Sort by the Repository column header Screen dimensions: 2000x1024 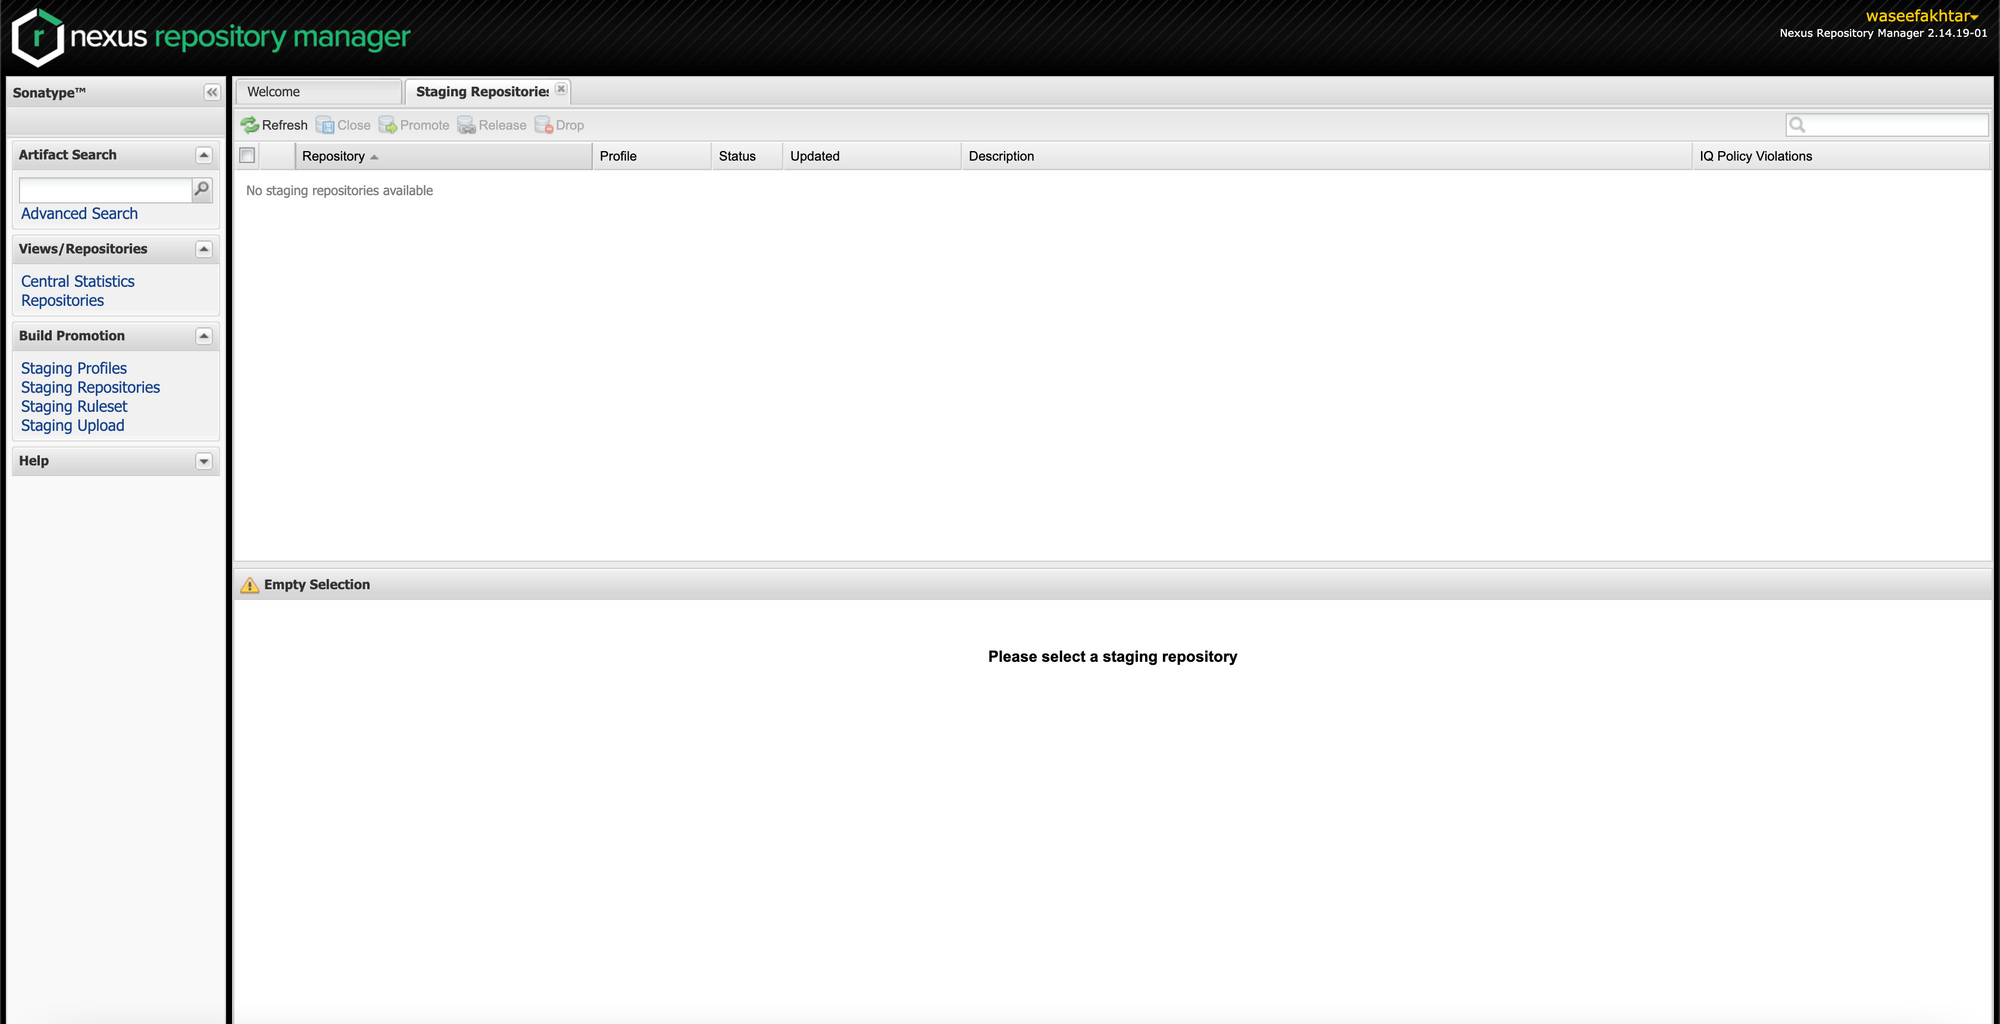click(x=444, y=156)
